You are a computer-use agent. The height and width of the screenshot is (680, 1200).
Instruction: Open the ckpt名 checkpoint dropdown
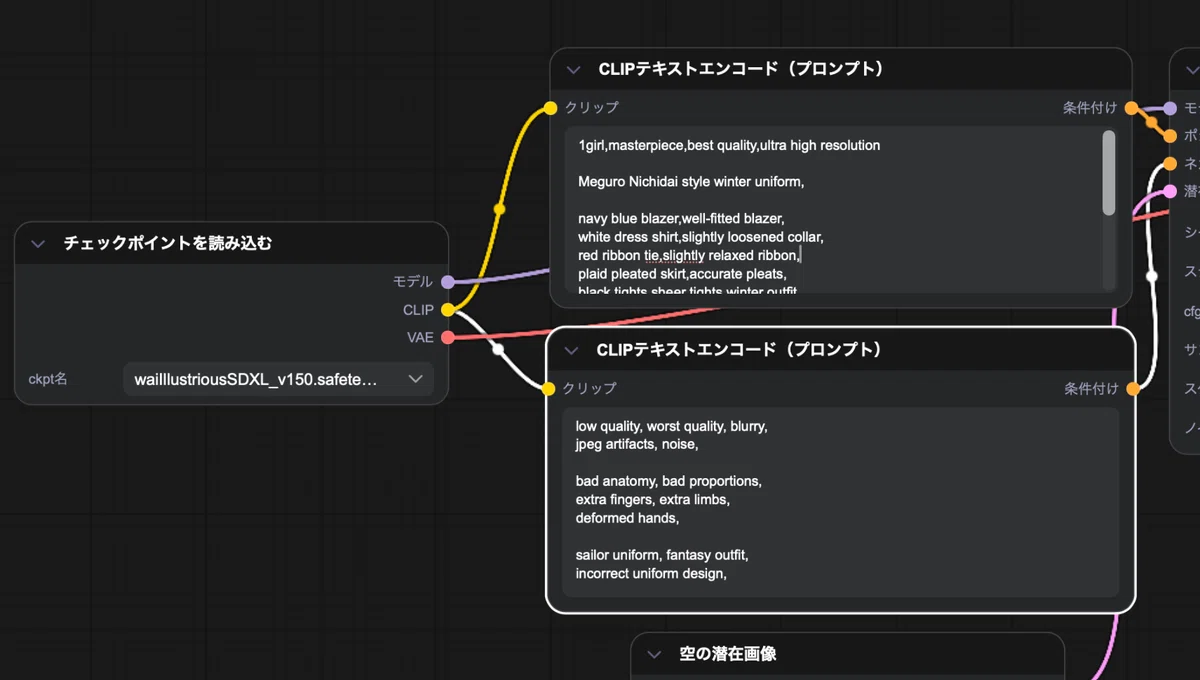point(279,380)
